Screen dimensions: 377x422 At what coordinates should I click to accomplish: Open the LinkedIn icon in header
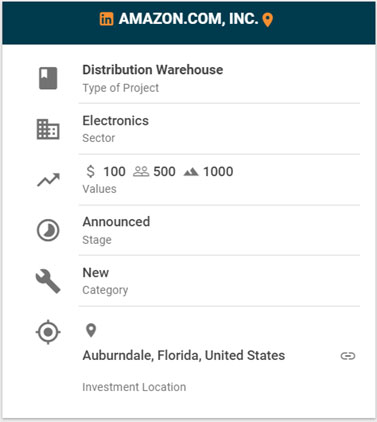[x=106, y=19]
